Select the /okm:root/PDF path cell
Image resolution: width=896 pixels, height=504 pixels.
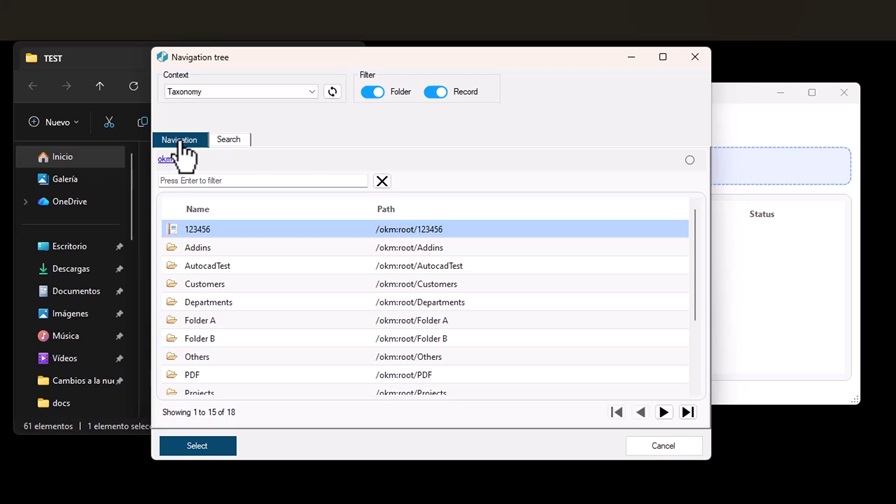403,375
